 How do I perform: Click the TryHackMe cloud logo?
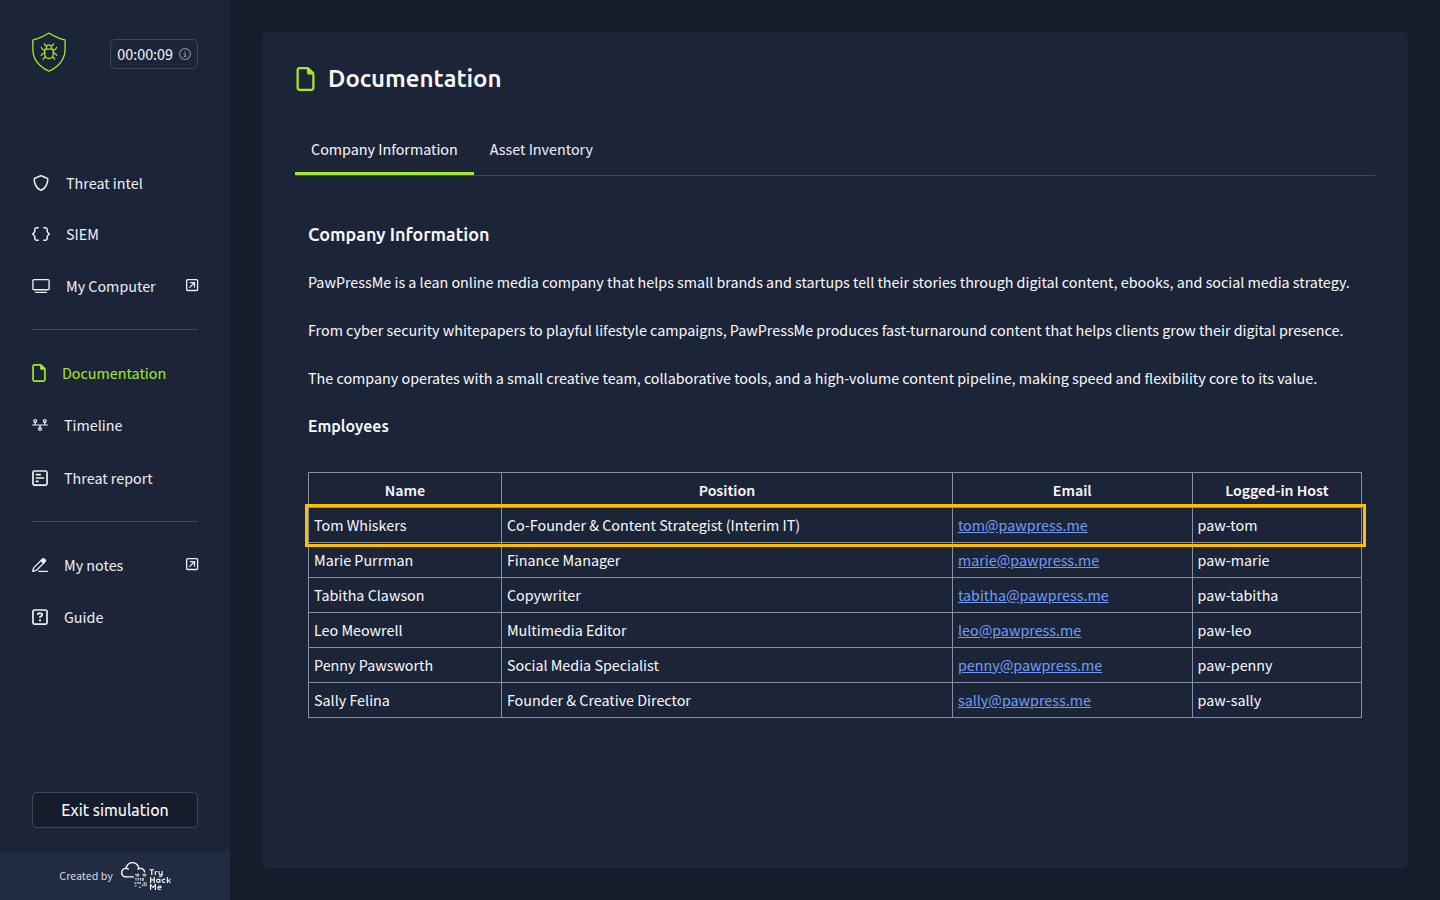(146, 876)
